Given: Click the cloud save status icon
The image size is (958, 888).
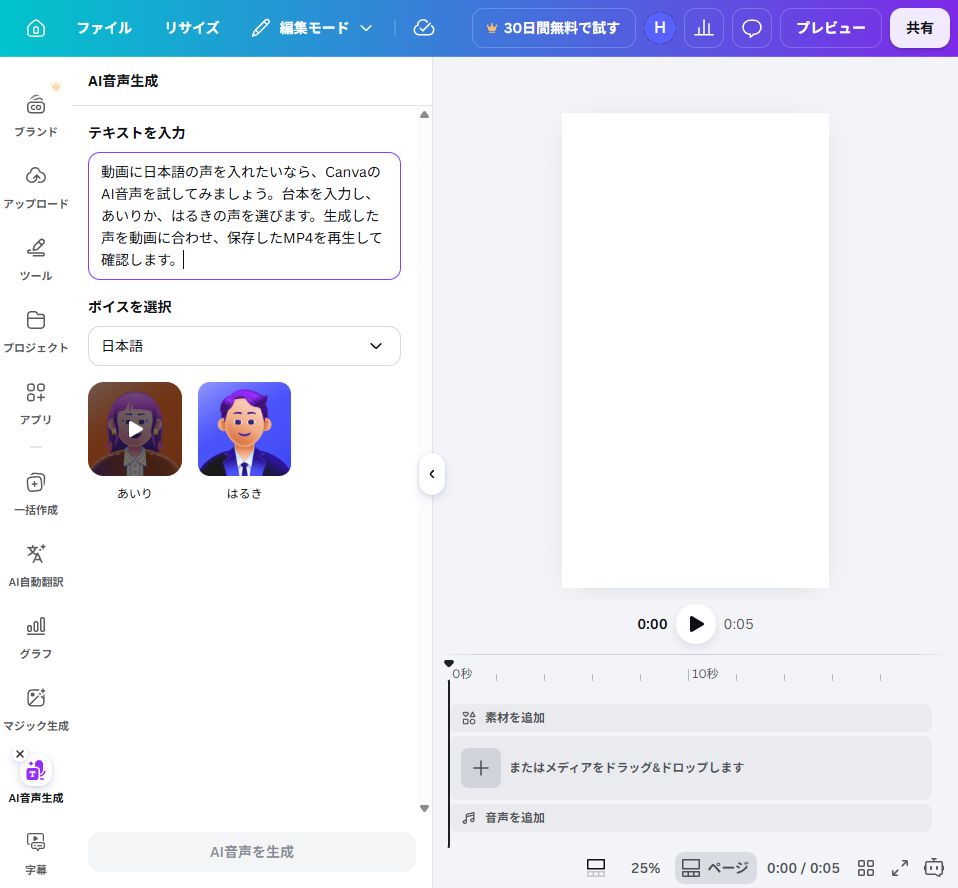Looking at the screenshot, I should [423, 28].
